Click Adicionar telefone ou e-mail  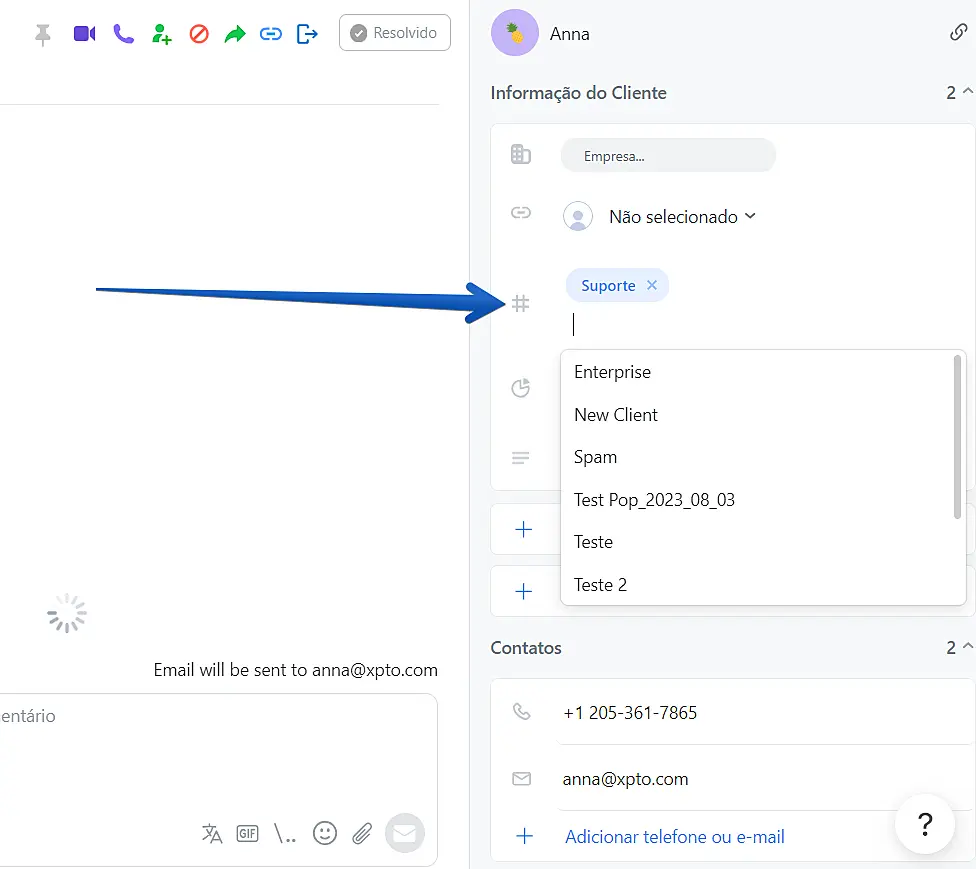pos(674,837)
